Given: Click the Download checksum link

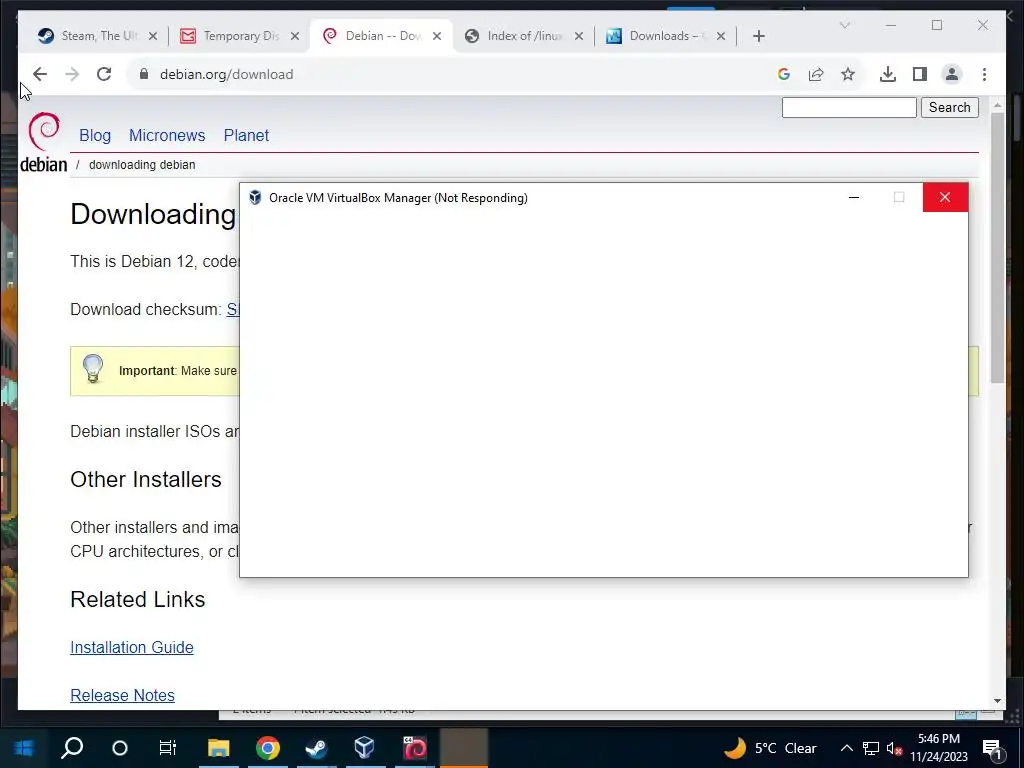Looking at the screenshot, I should (232, 310).
